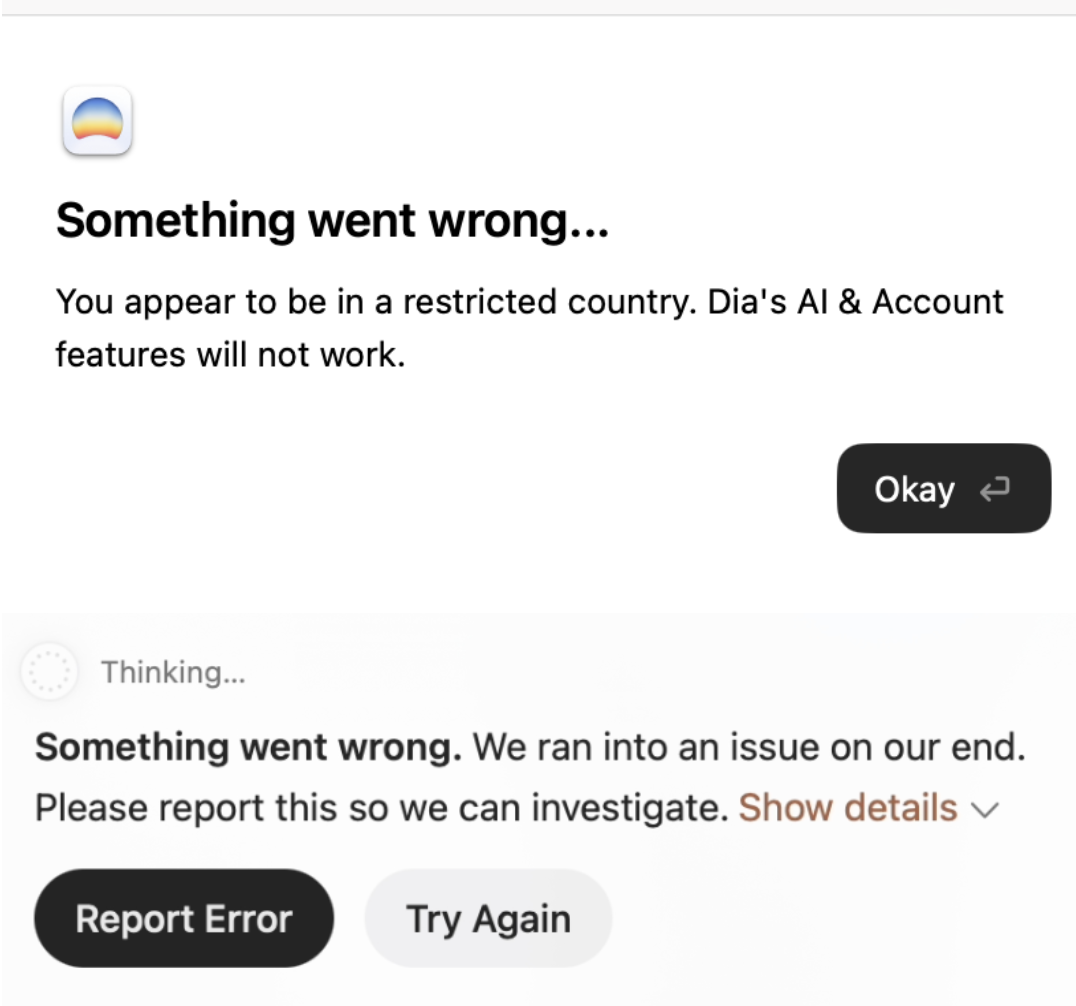This screenshot has height=1006, width=1076.
Task: Click "We ran into an issue on our end" text
Action: click(749, 747)
